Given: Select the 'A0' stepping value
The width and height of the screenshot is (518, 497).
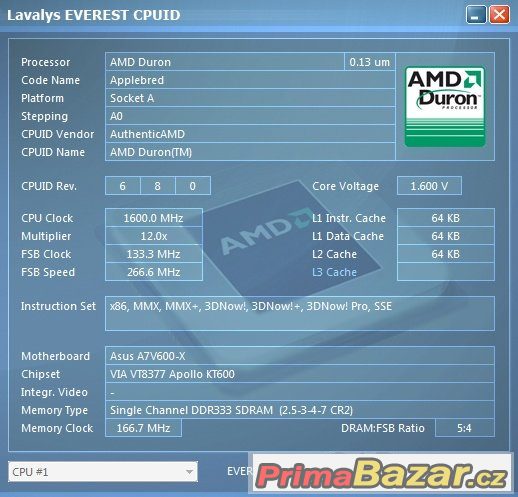Looking at the screenshot, I should 250,116.
